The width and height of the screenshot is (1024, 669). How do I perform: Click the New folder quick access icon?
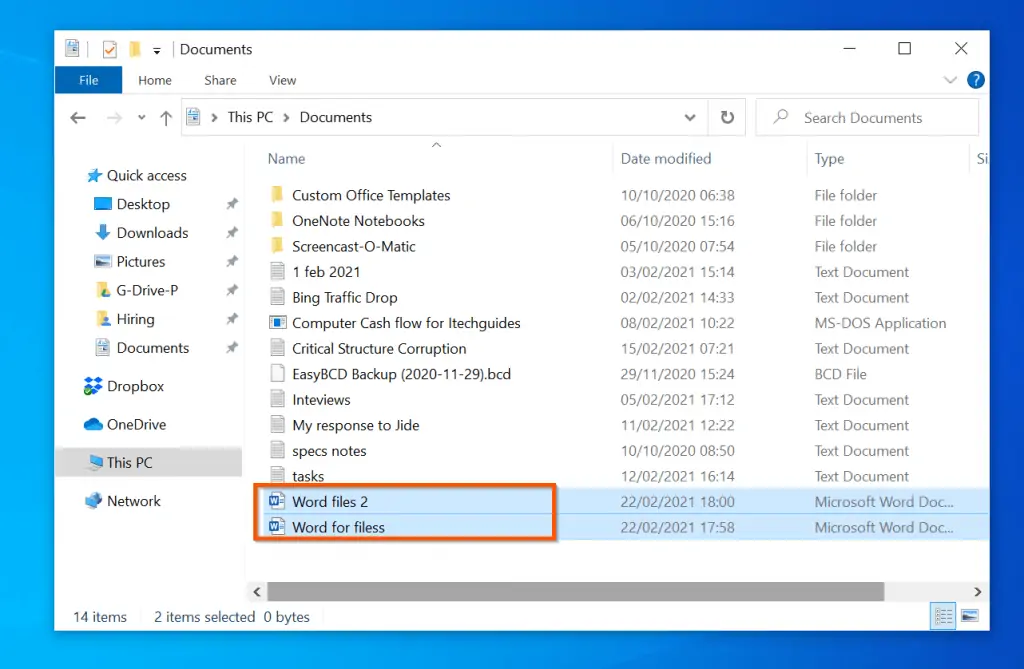pos(135,49)
